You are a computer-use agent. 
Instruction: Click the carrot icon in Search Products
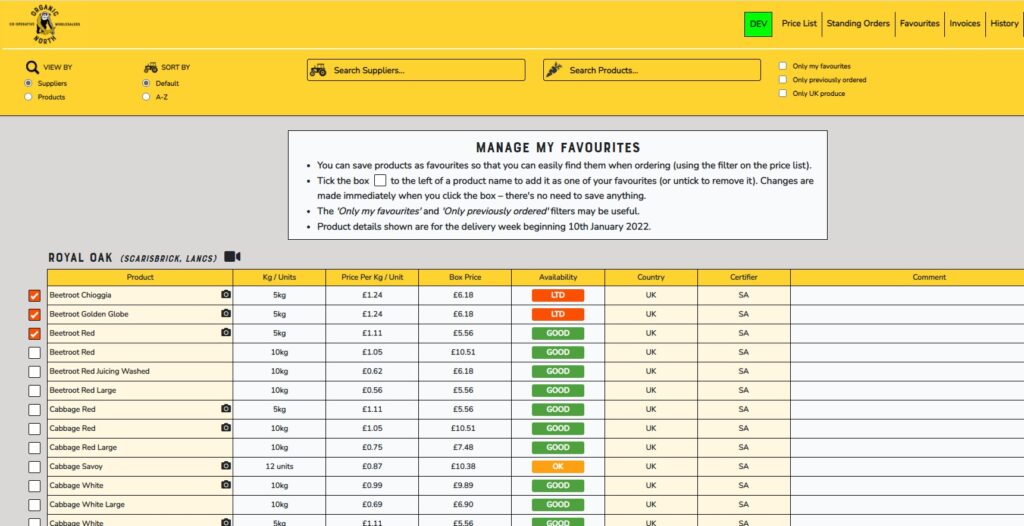click(554, 70)
